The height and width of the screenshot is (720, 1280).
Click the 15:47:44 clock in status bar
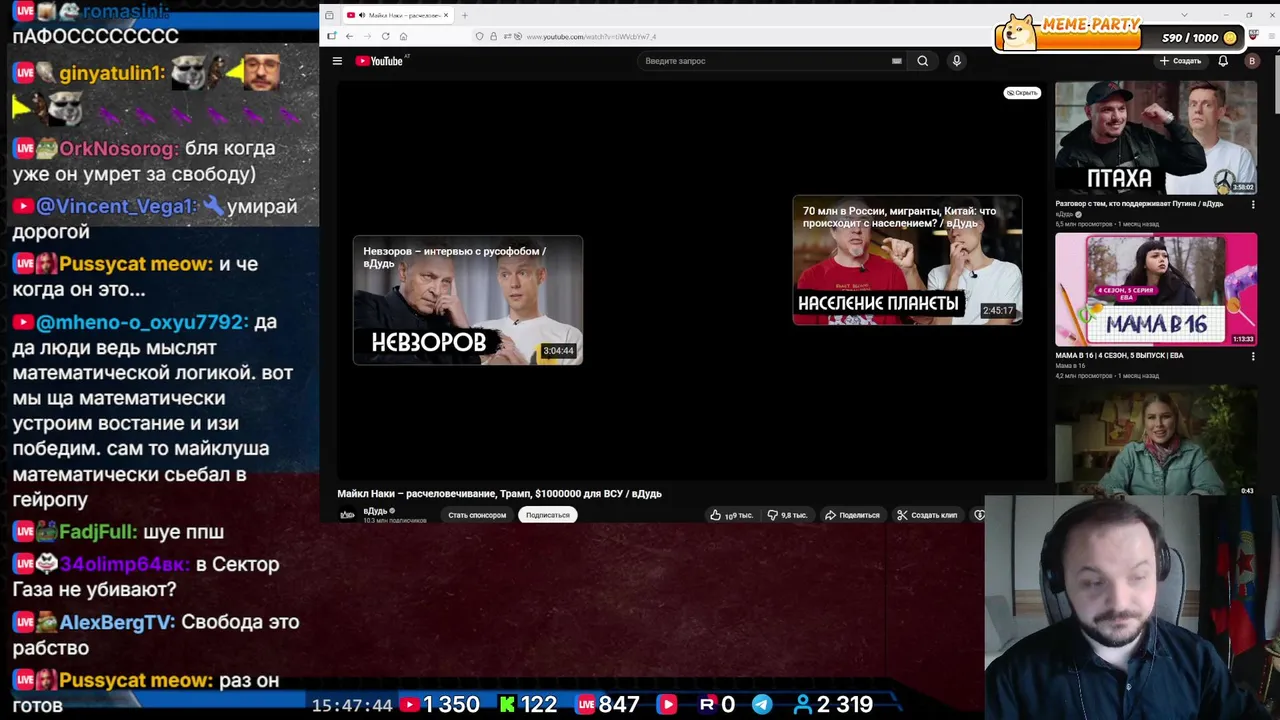(x=352, y=705)
